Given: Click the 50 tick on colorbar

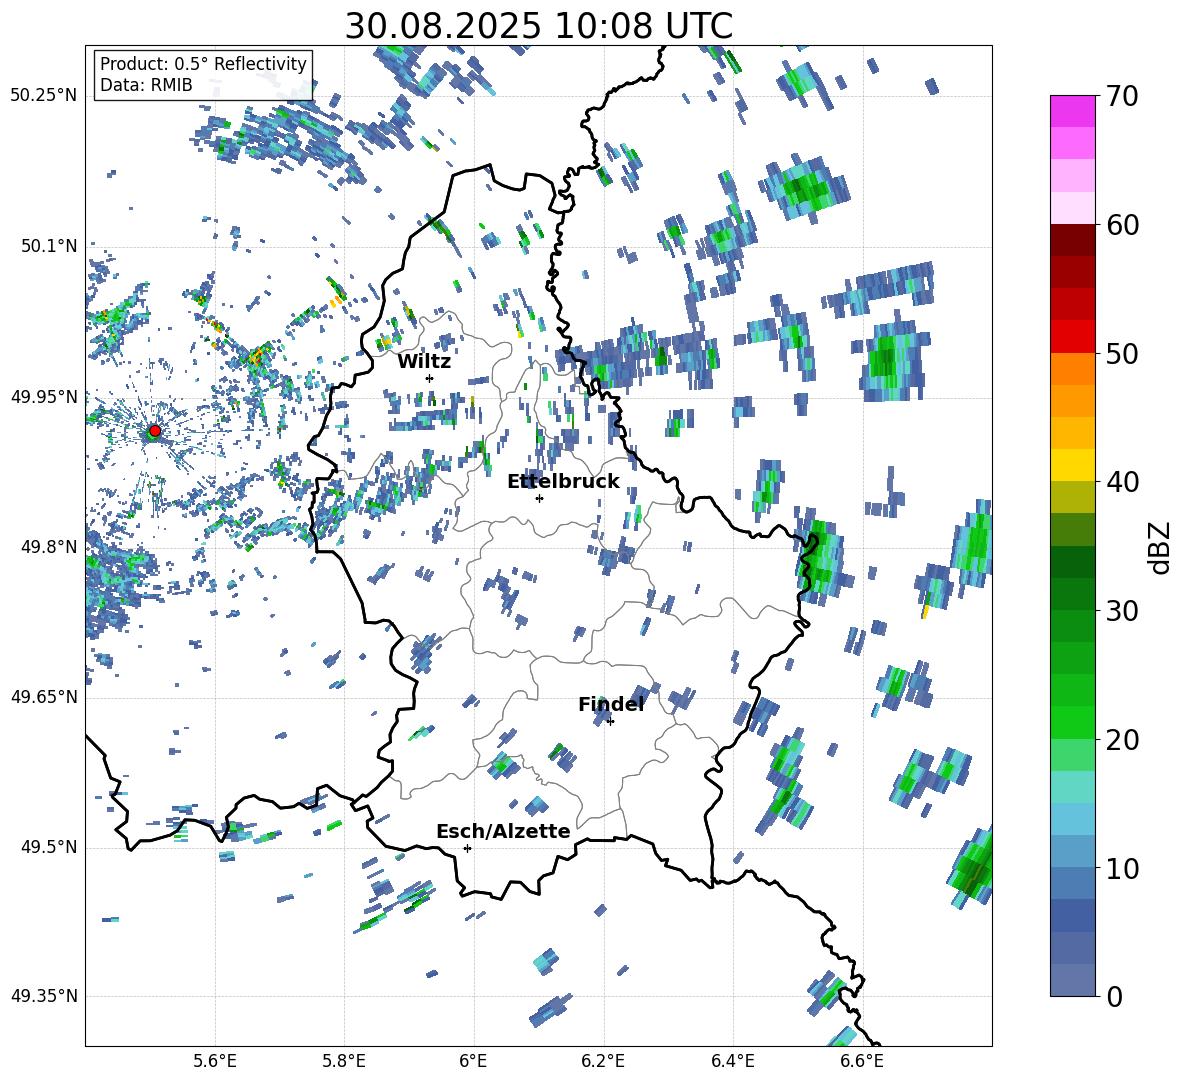Looking at the screenshot, I should point(1122,354).
